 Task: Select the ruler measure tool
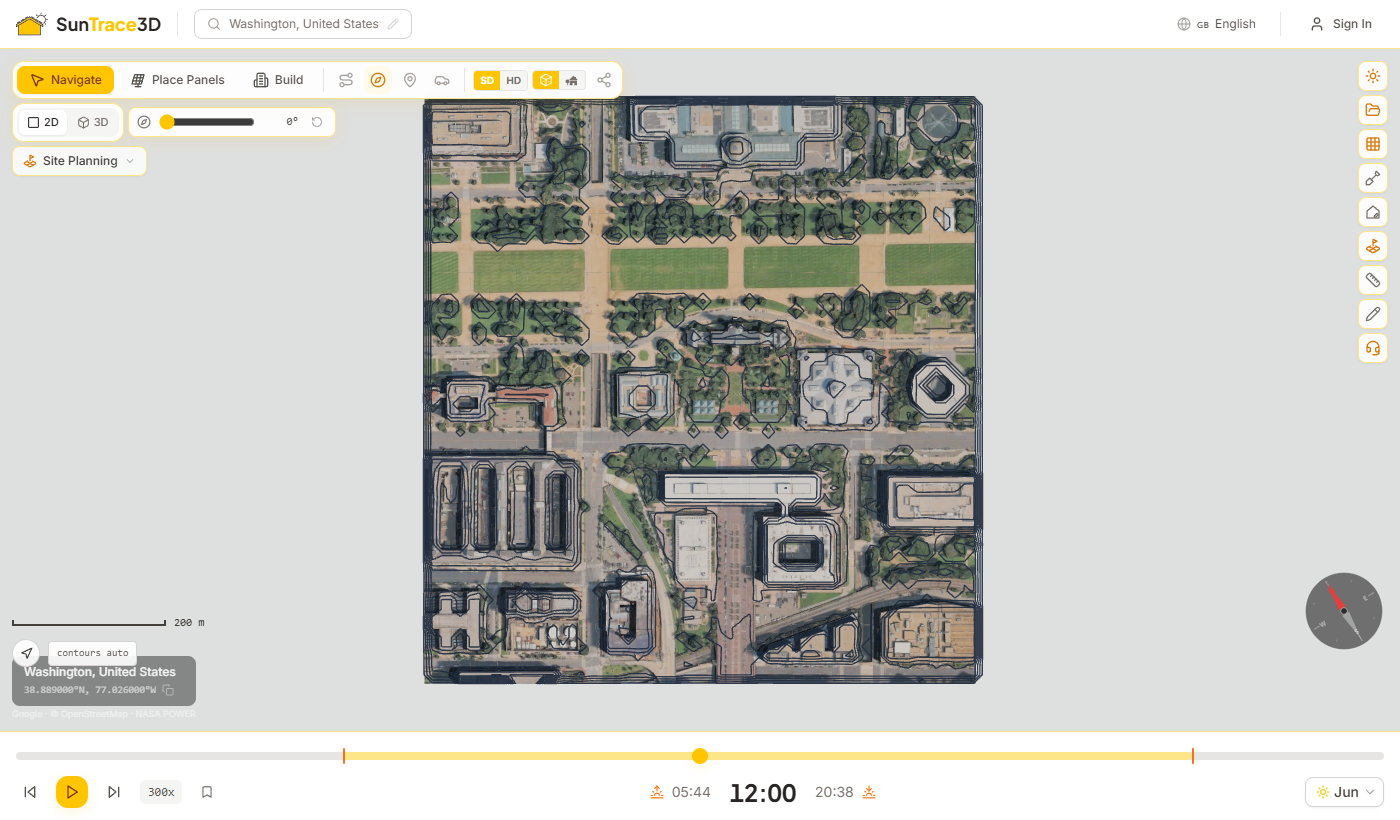pos(1373,280)
